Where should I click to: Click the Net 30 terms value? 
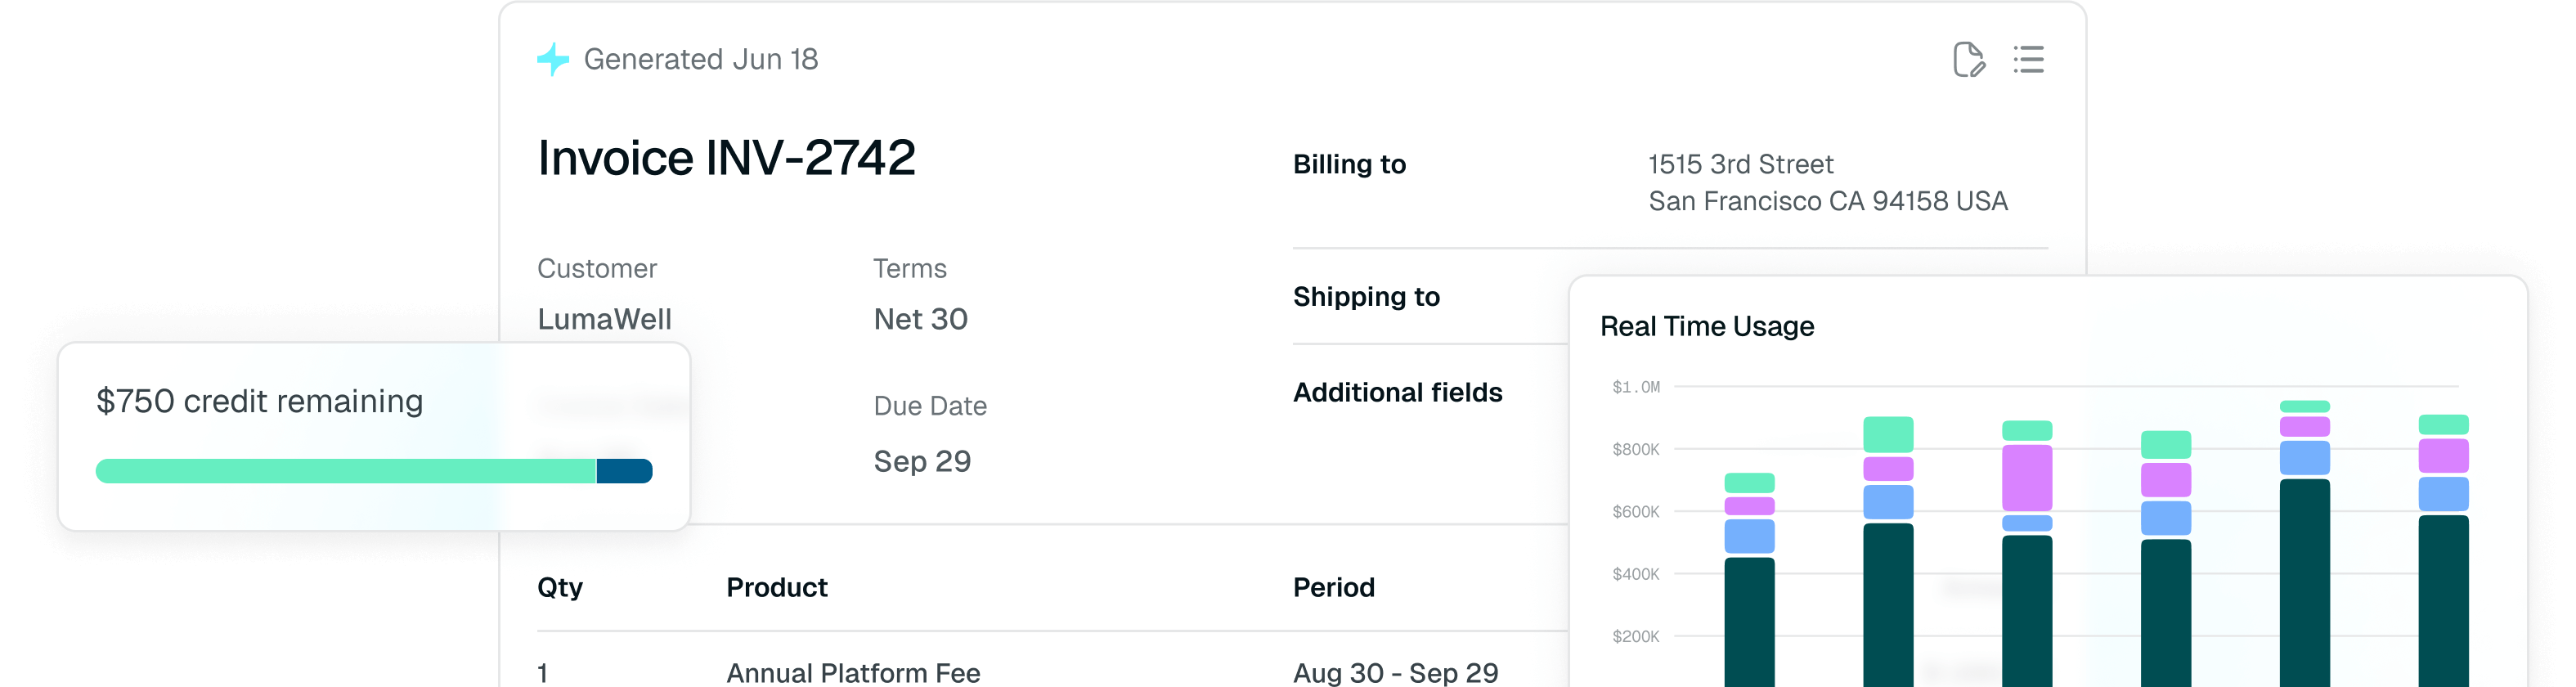[920, 320]
